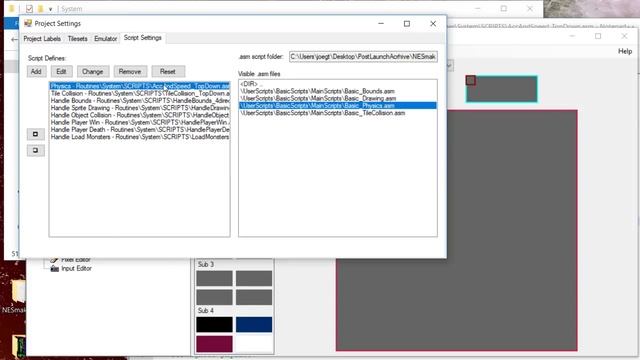Viewport: 640px width, 360px height.
Task: Click the small red square in cyan-bordered preview
Action: point(471,80)
